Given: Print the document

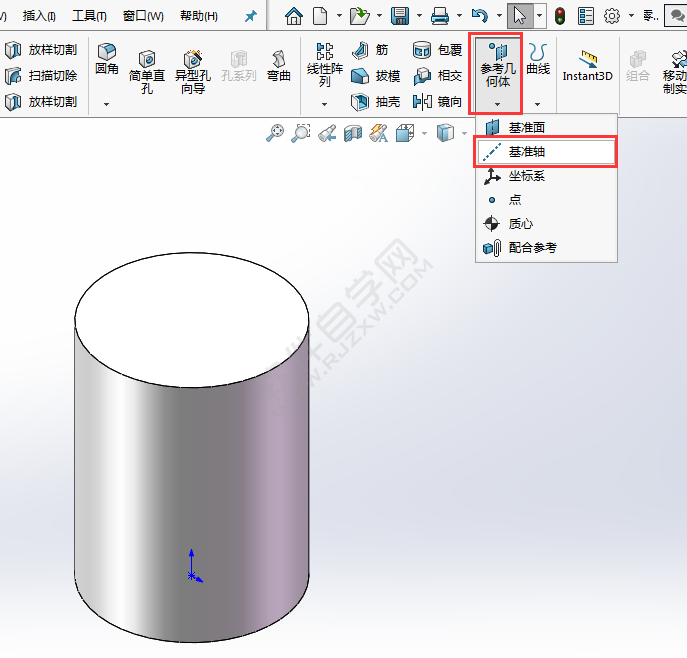Looking at the screenshot, I should (x=440, y=16).
